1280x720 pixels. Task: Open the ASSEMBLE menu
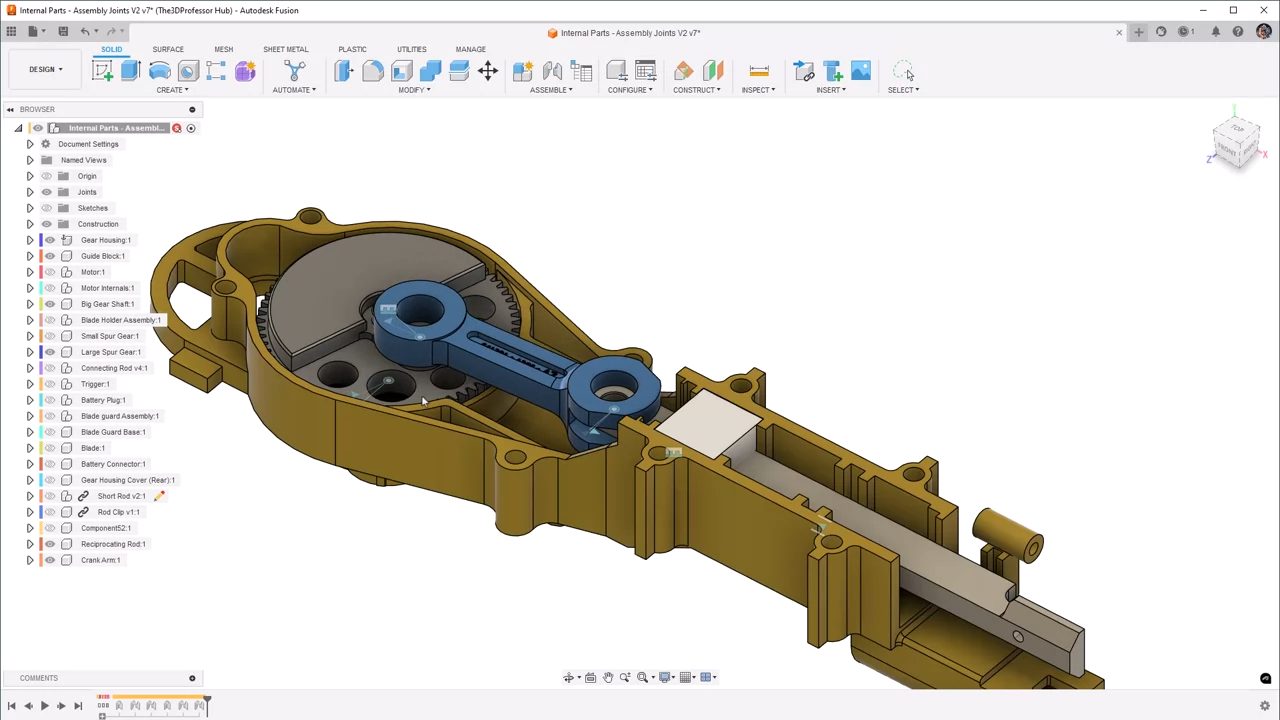pyautogui.click(x=551, y=90)
